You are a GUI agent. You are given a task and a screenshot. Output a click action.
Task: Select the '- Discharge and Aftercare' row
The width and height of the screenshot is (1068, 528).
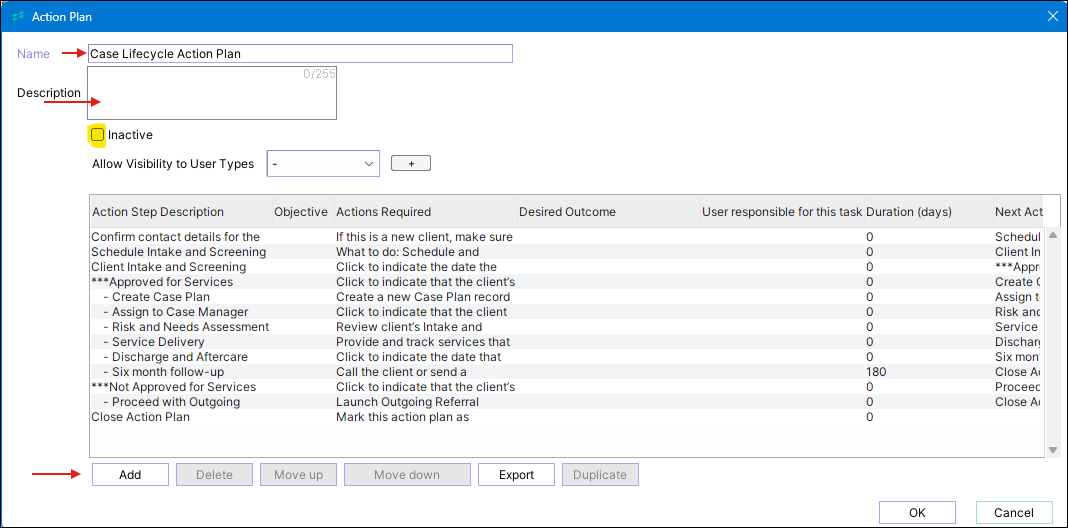tap(566, 357)
